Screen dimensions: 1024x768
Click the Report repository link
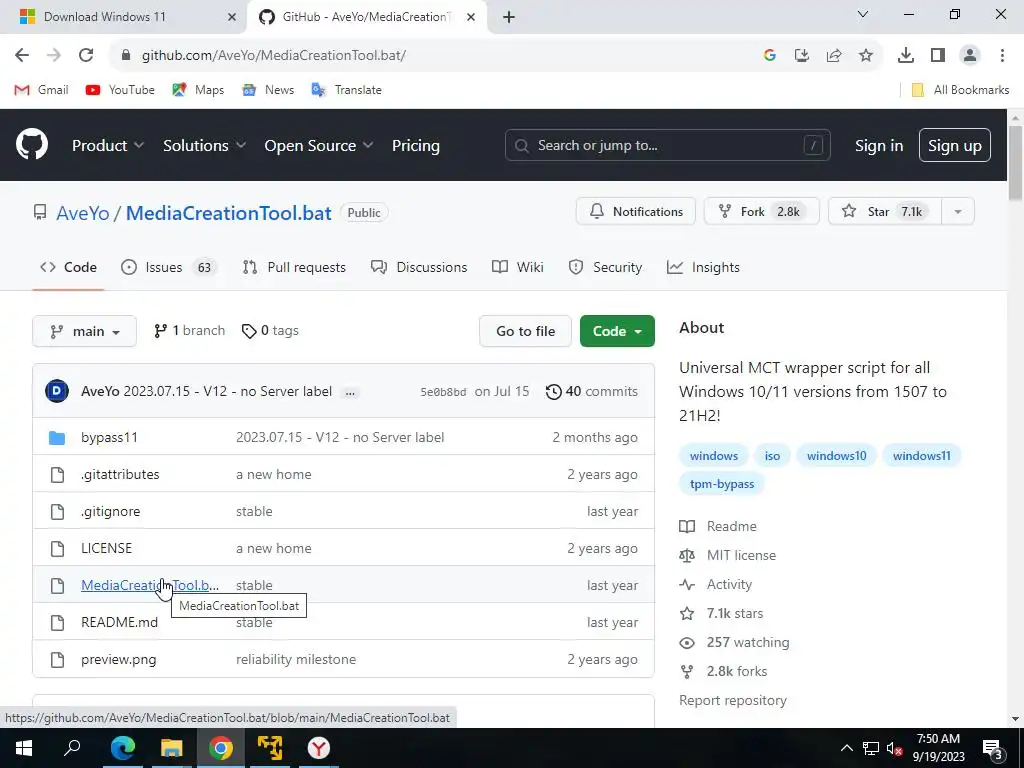tap(733, 700)
